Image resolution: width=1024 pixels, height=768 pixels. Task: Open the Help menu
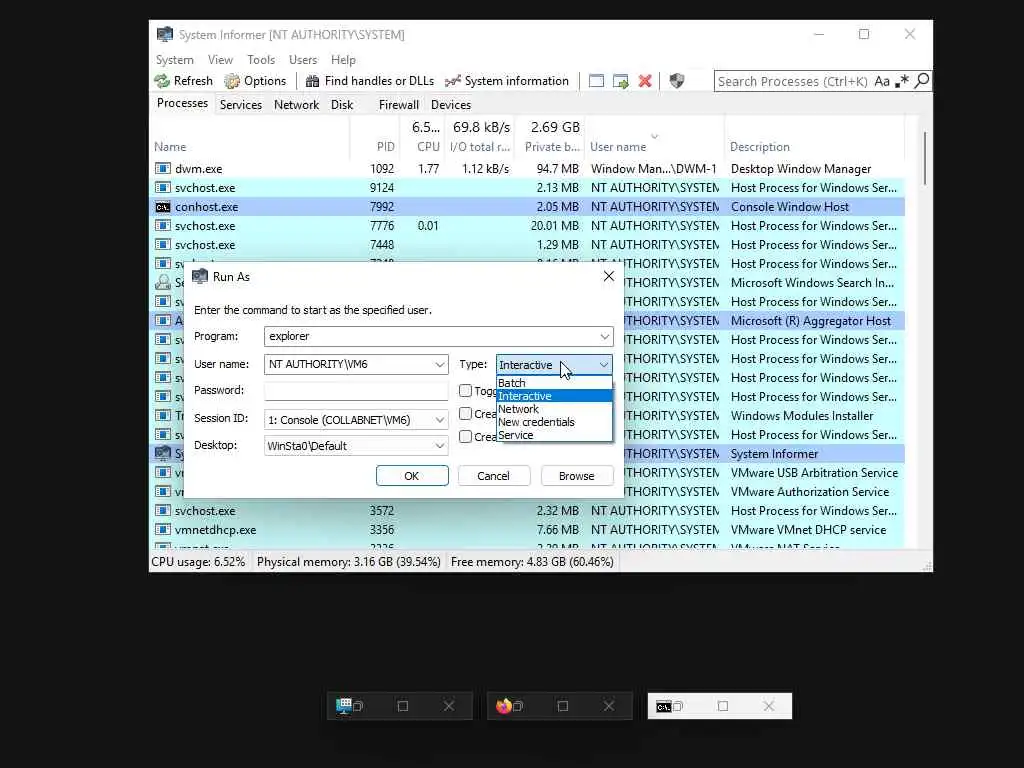click(343, 59)
